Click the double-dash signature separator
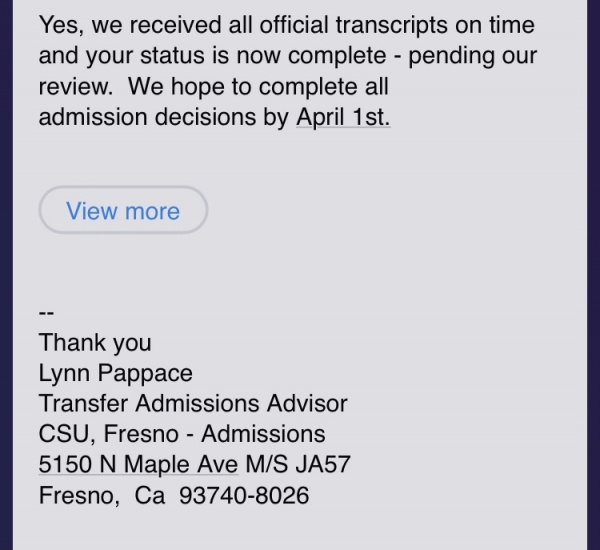600x550 pixels. (x=46, y=313)
